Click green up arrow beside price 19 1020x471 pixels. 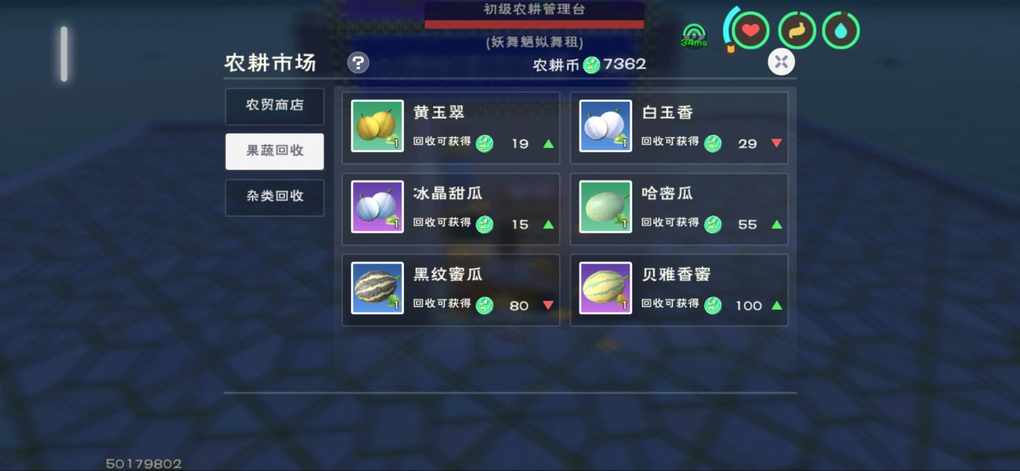point(548,143)
